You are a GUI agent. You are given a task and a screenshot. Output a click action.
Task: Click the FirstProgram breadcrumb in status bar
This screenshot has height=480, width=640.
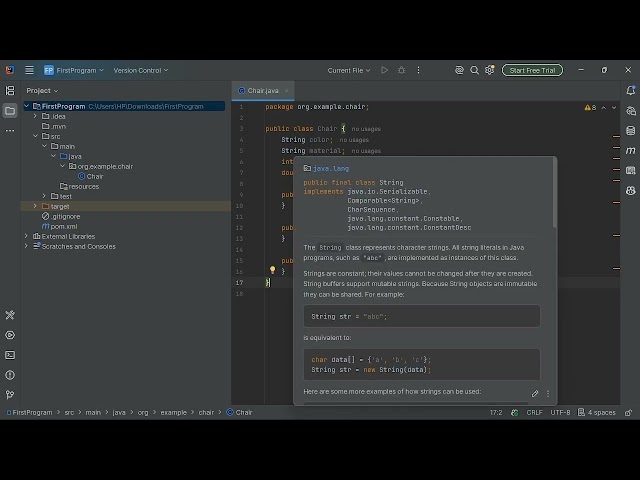[x=30, y=412]
